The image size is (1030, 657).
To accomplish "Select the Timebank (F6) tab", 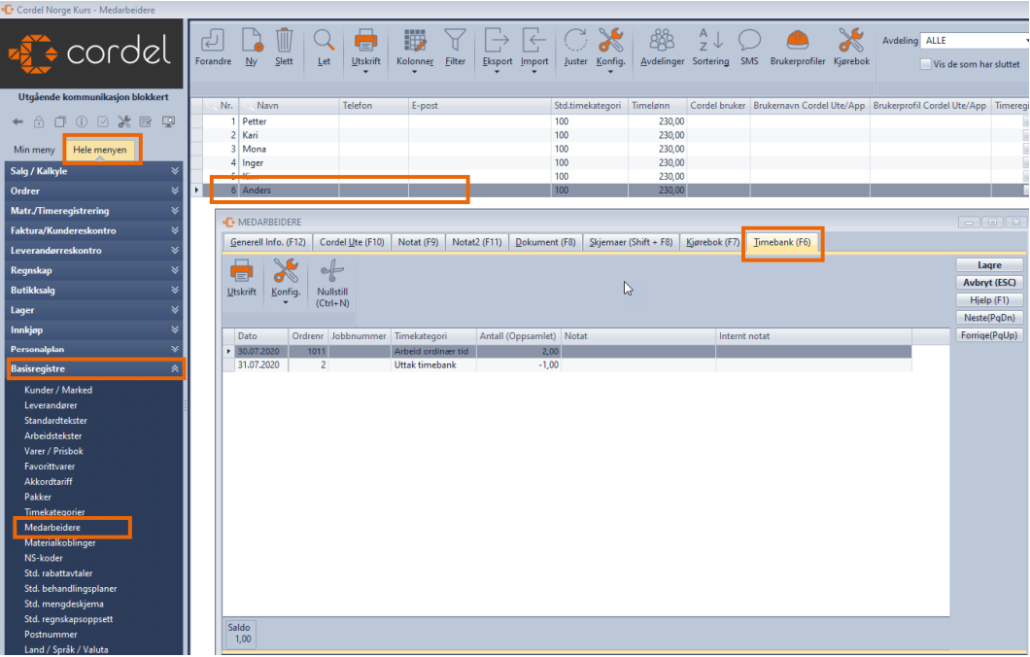I will (782, 242).
